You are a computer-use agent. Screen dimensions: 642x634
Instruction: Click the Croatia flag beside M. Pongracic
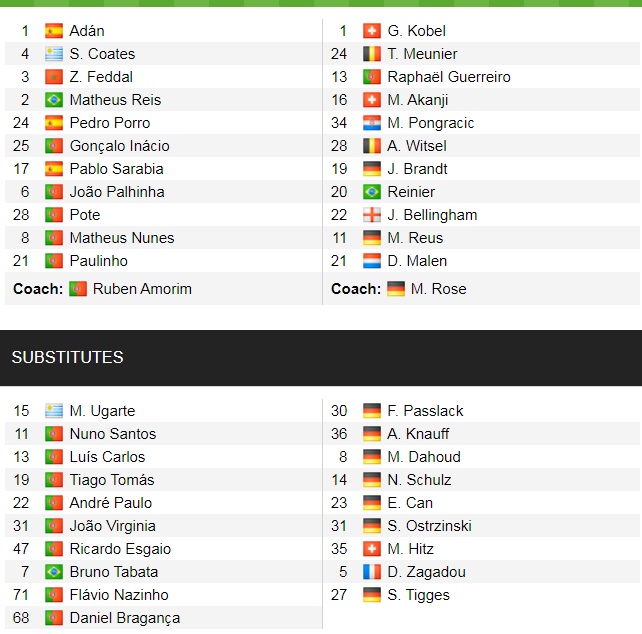(372, 123)
